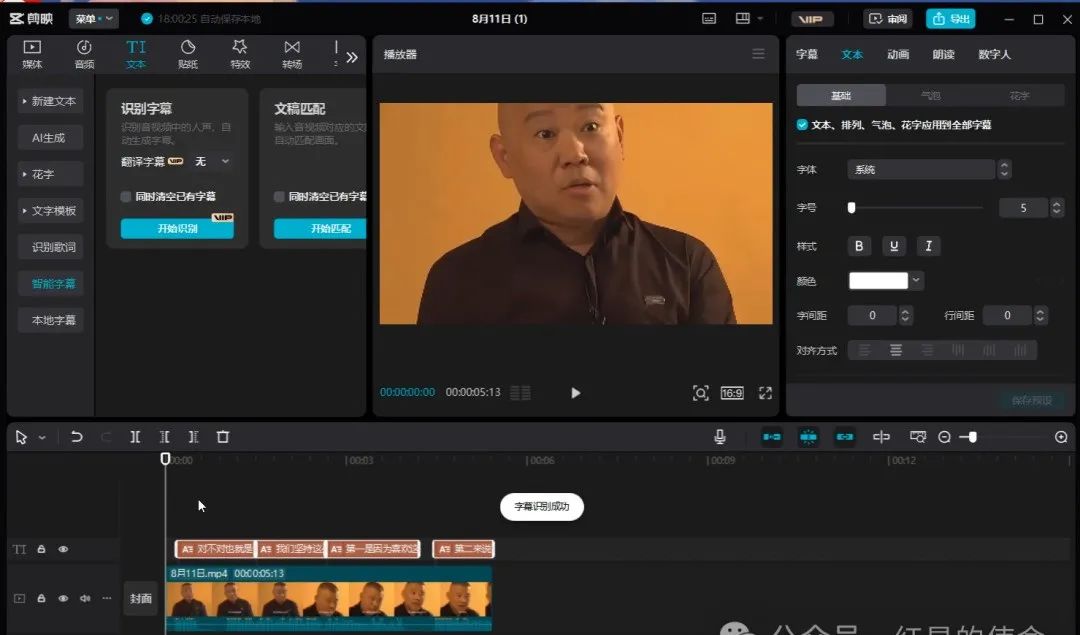Expand the 菜单 menu dropdown

point(93,18)
